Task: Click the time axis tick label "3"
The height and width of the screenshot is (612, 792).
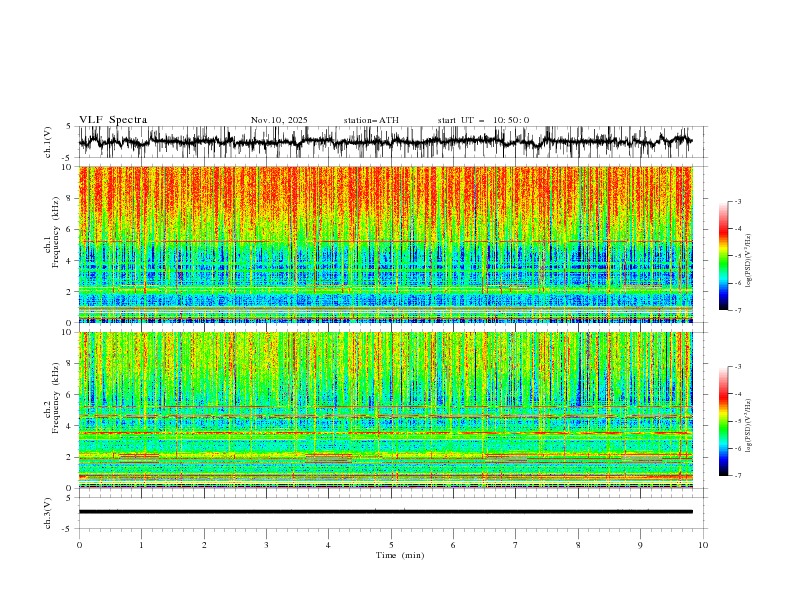Action: coord(266,545)
